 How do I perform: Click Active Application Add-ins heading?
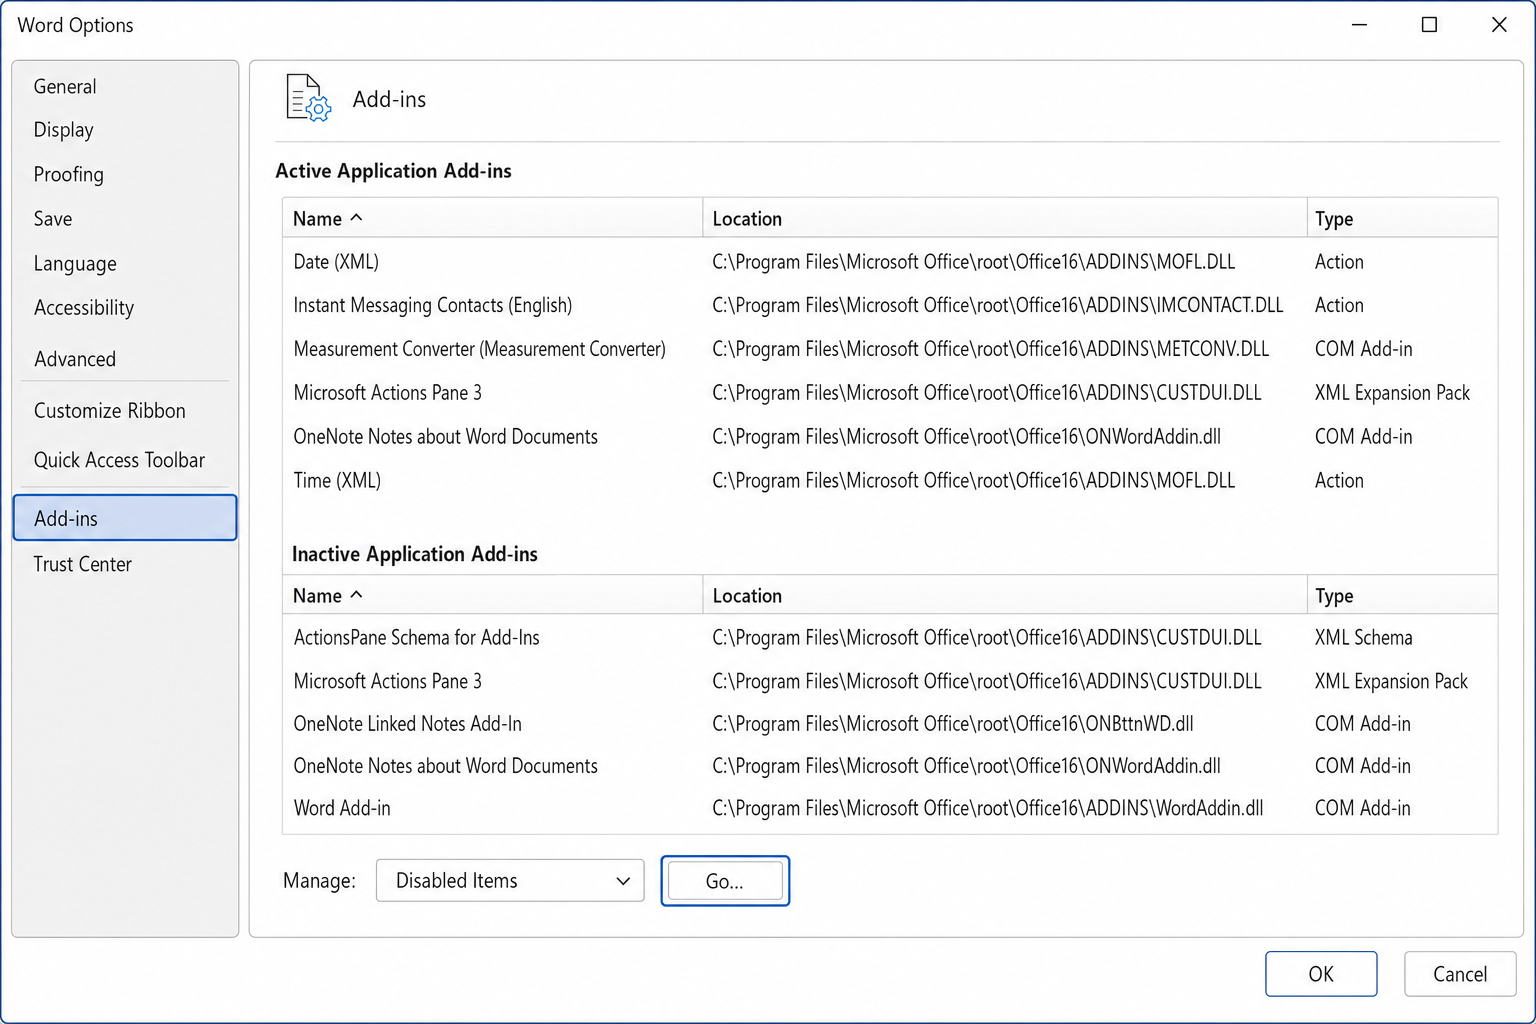click(393, 171)
